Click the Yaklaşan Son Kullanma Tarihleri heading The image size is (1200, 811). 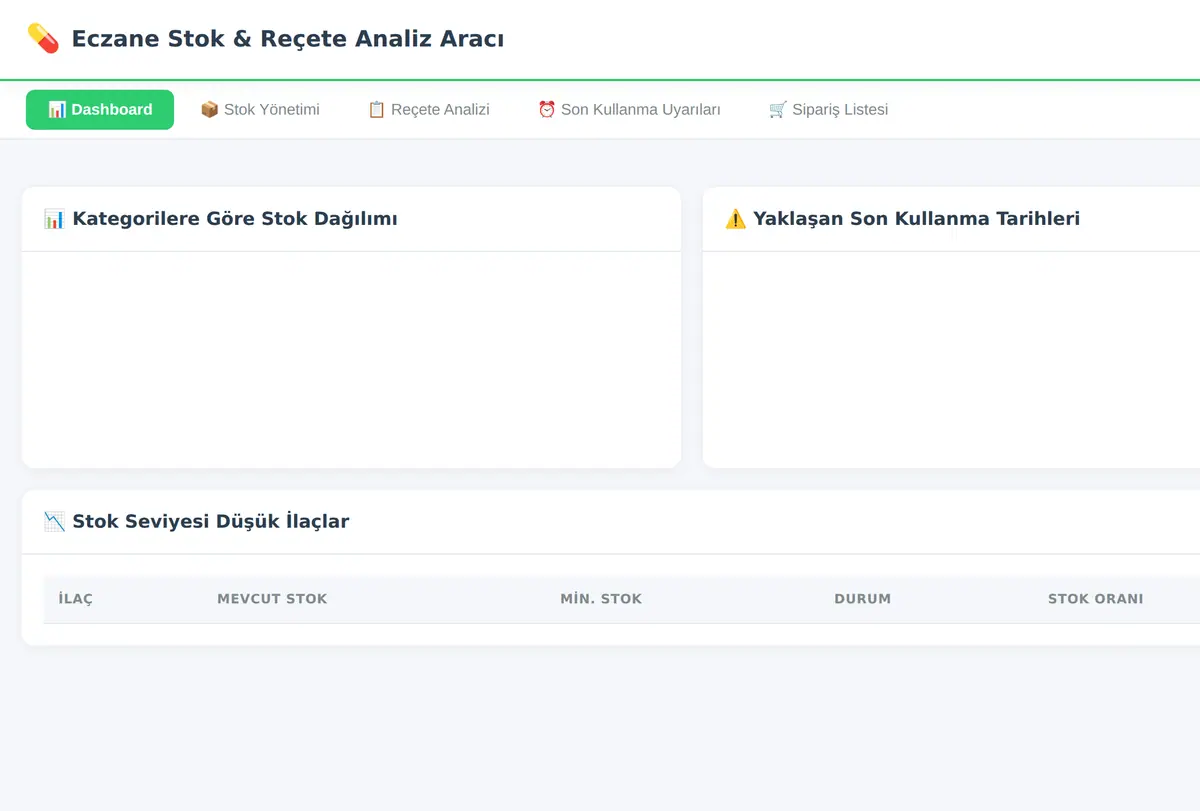[x=916, y=219]
